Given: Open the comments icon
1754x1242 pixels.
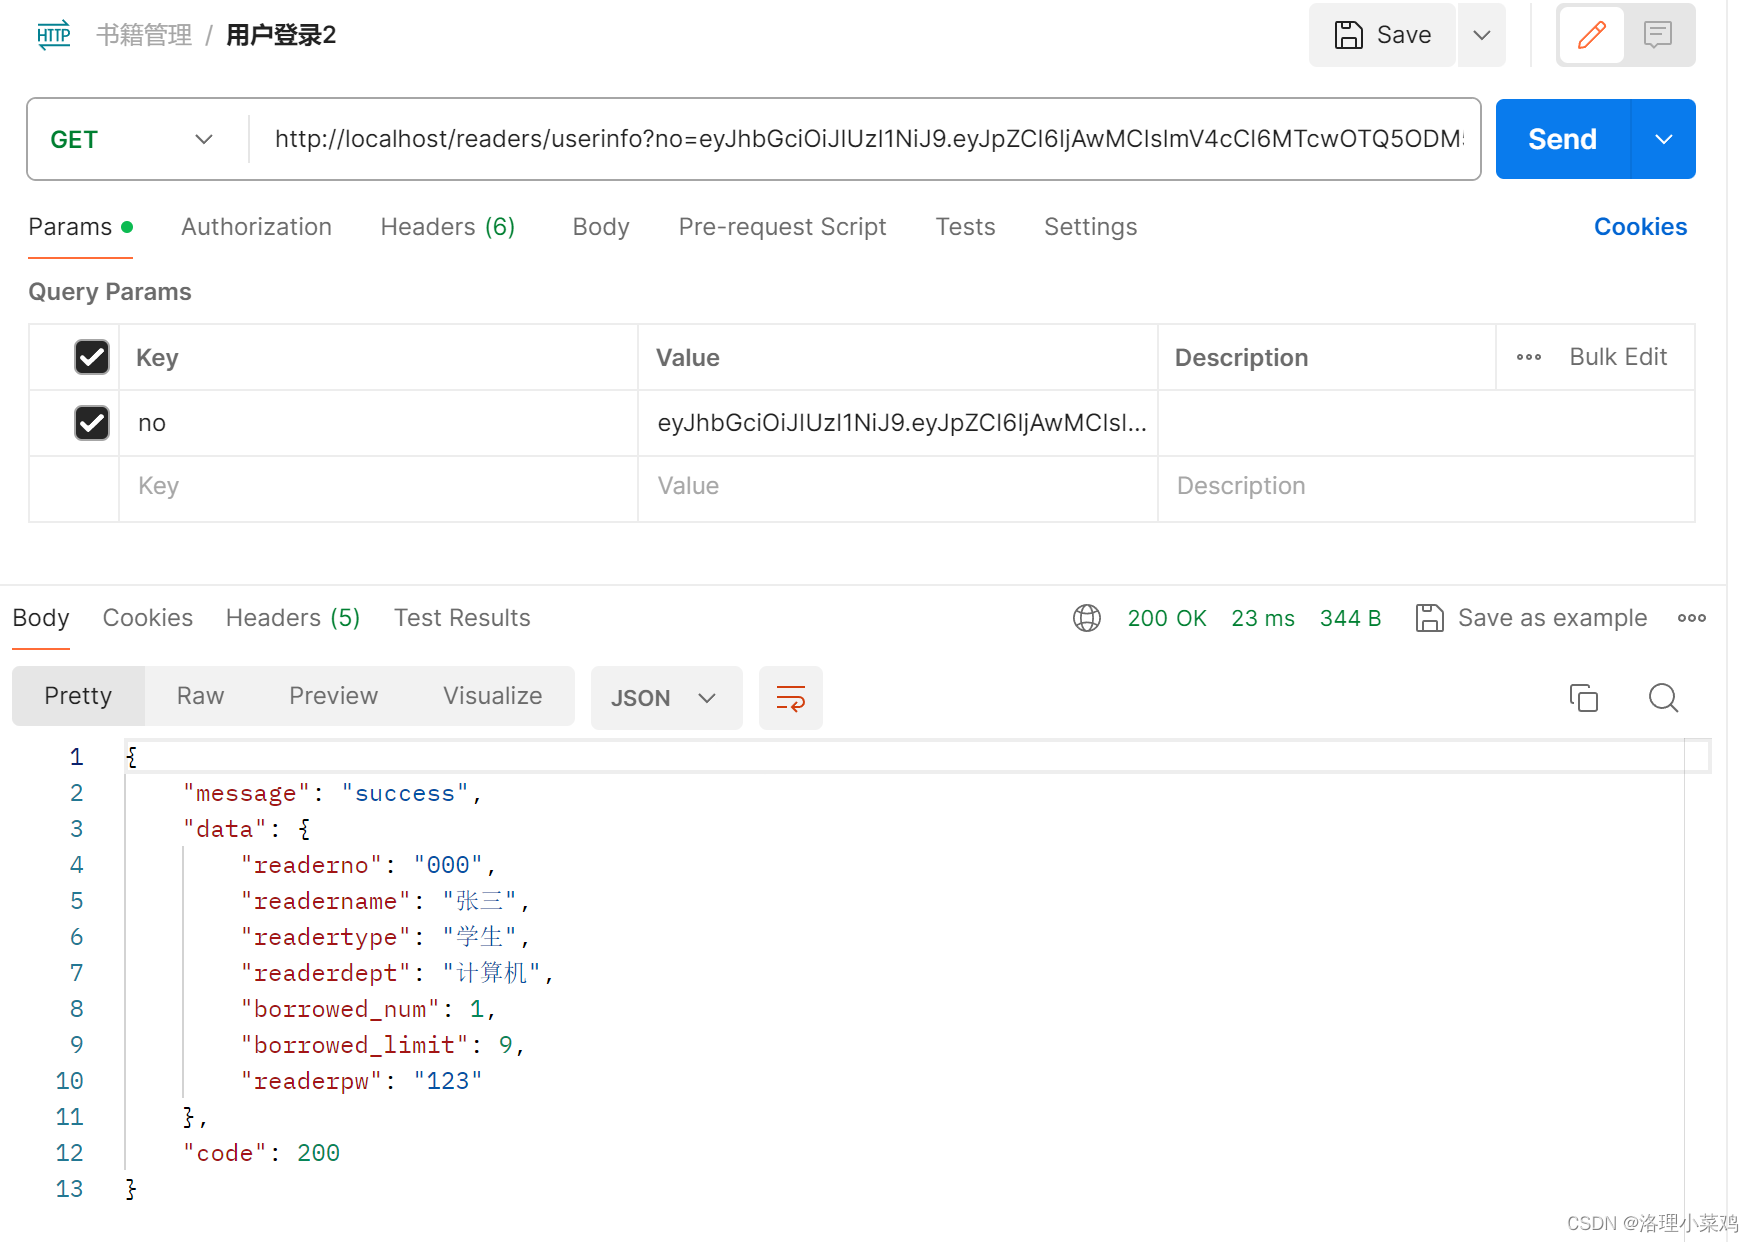Looking at the screenshot, I should point(1657,35).
